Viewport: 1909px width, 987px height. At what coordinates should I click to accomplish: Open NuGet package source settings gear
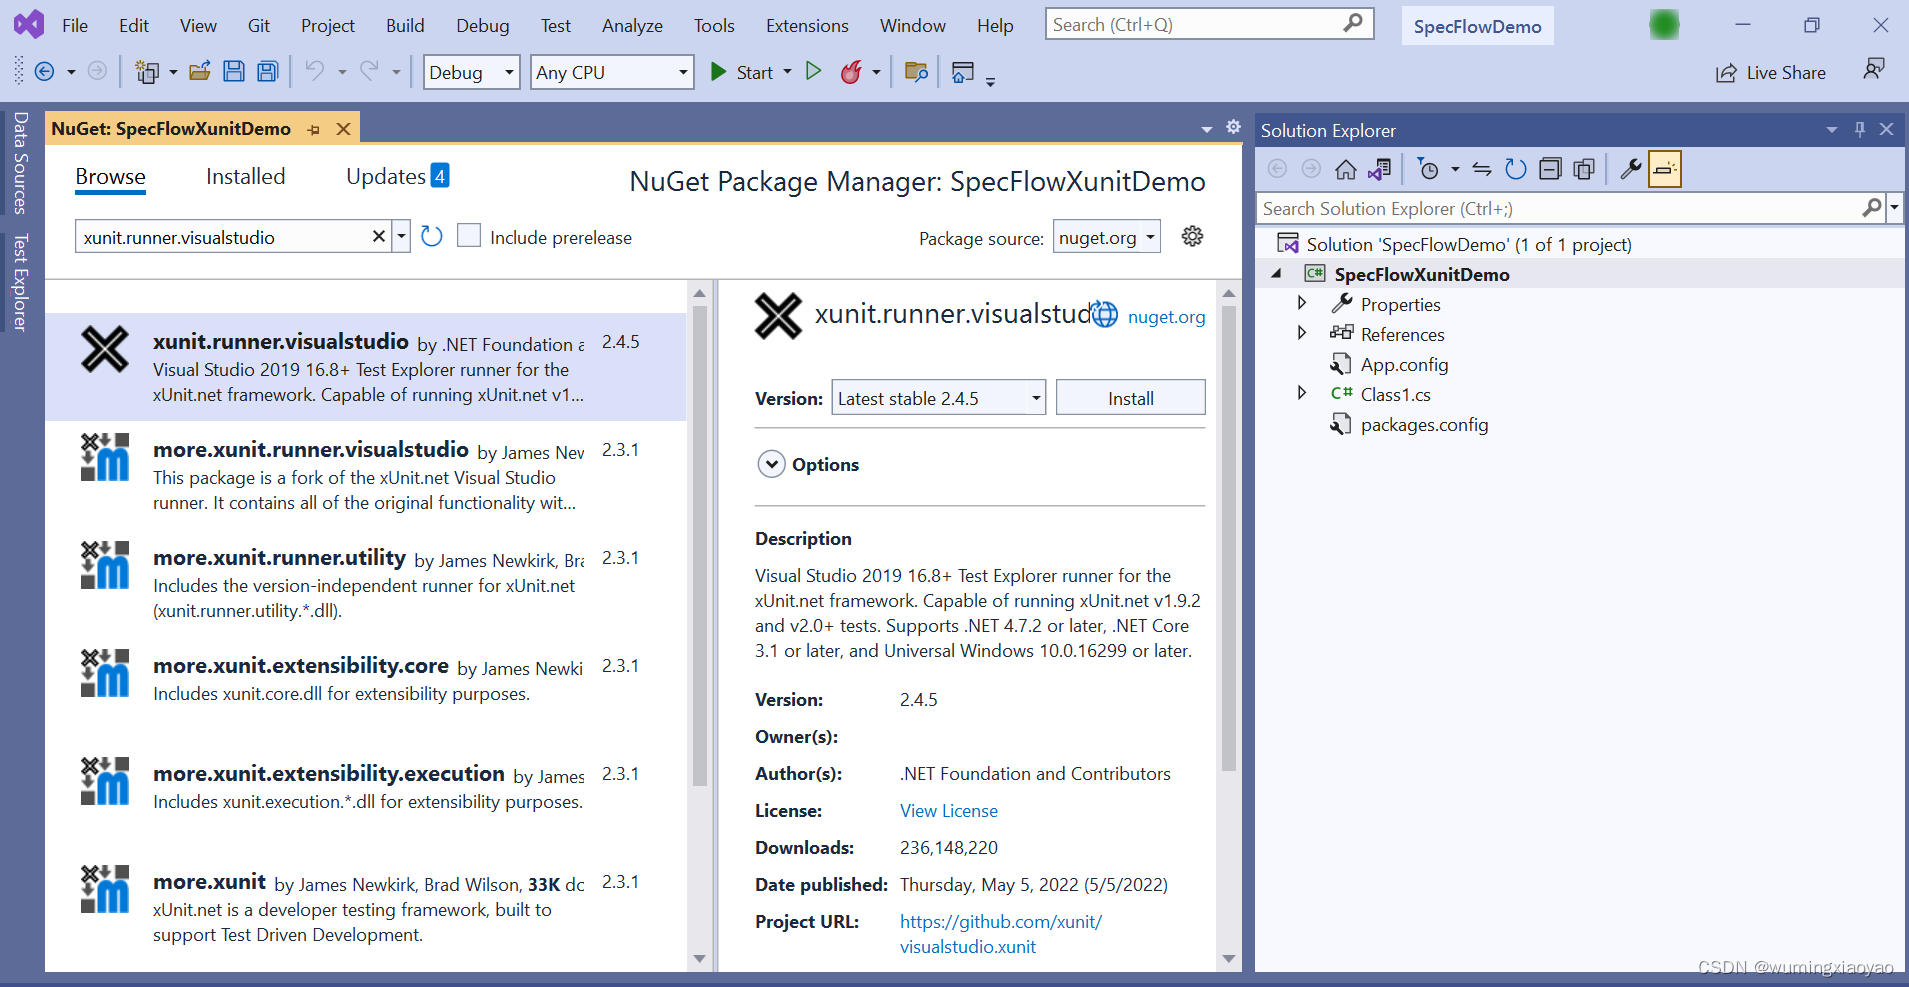[1192, 237]
